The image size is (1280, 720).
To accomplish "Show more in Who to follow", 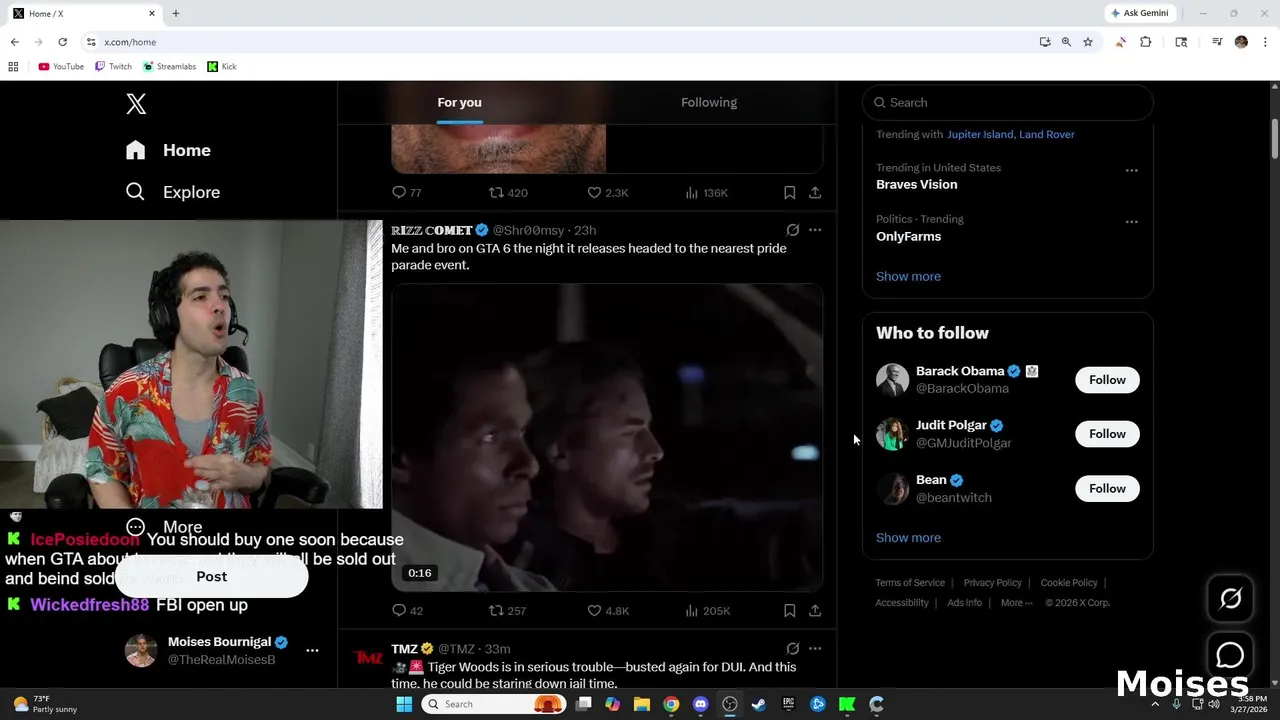I will tap(908, 537).
